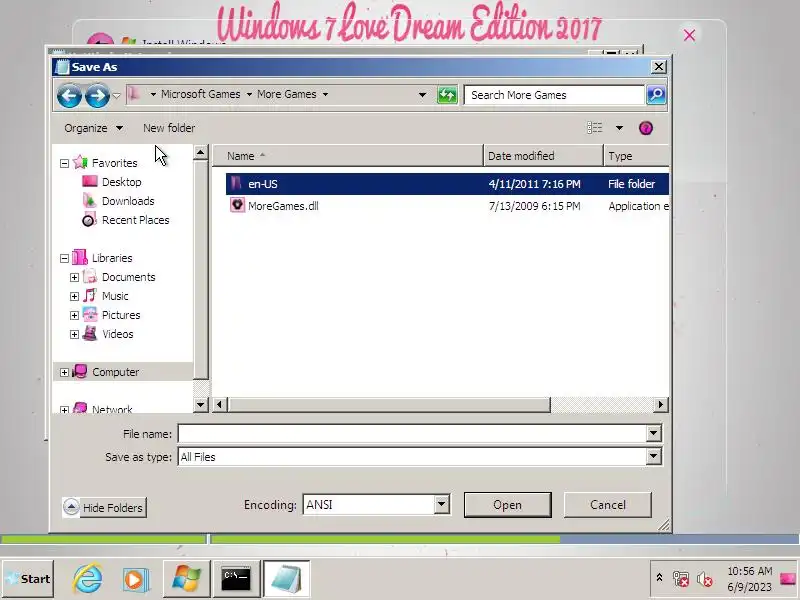Viewport: 800px width, 600px height.
Task: Open the address bar previous locations dropdown
Action: [422, 95]
